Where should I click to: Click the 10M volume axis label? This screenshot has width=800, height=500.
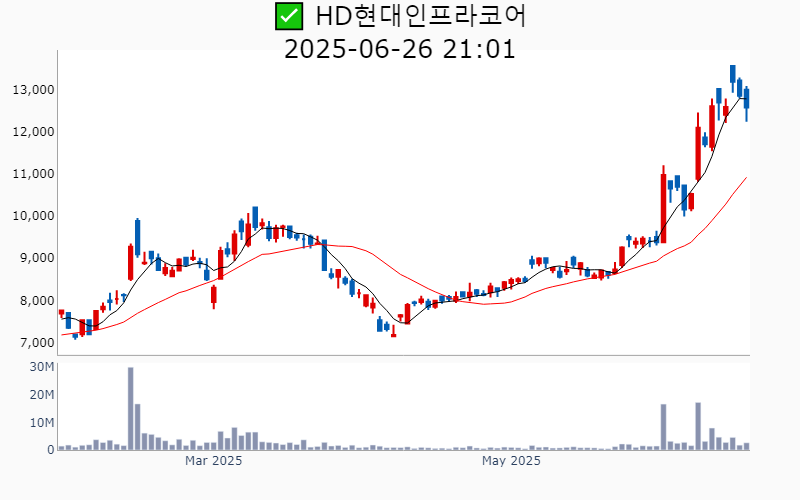tap(42, 422)
